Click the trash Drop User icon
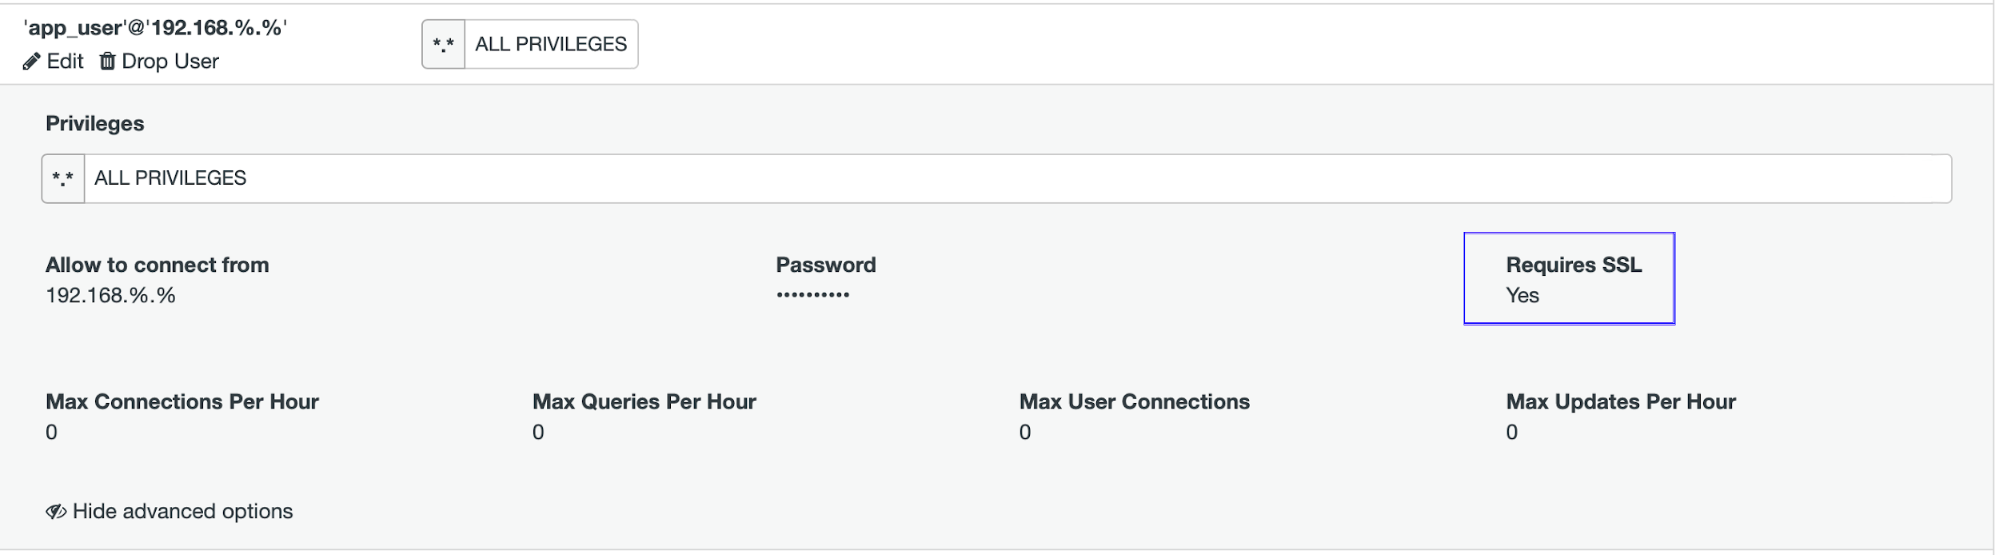This screenshot has height=555, width=1999. (107, 62)
